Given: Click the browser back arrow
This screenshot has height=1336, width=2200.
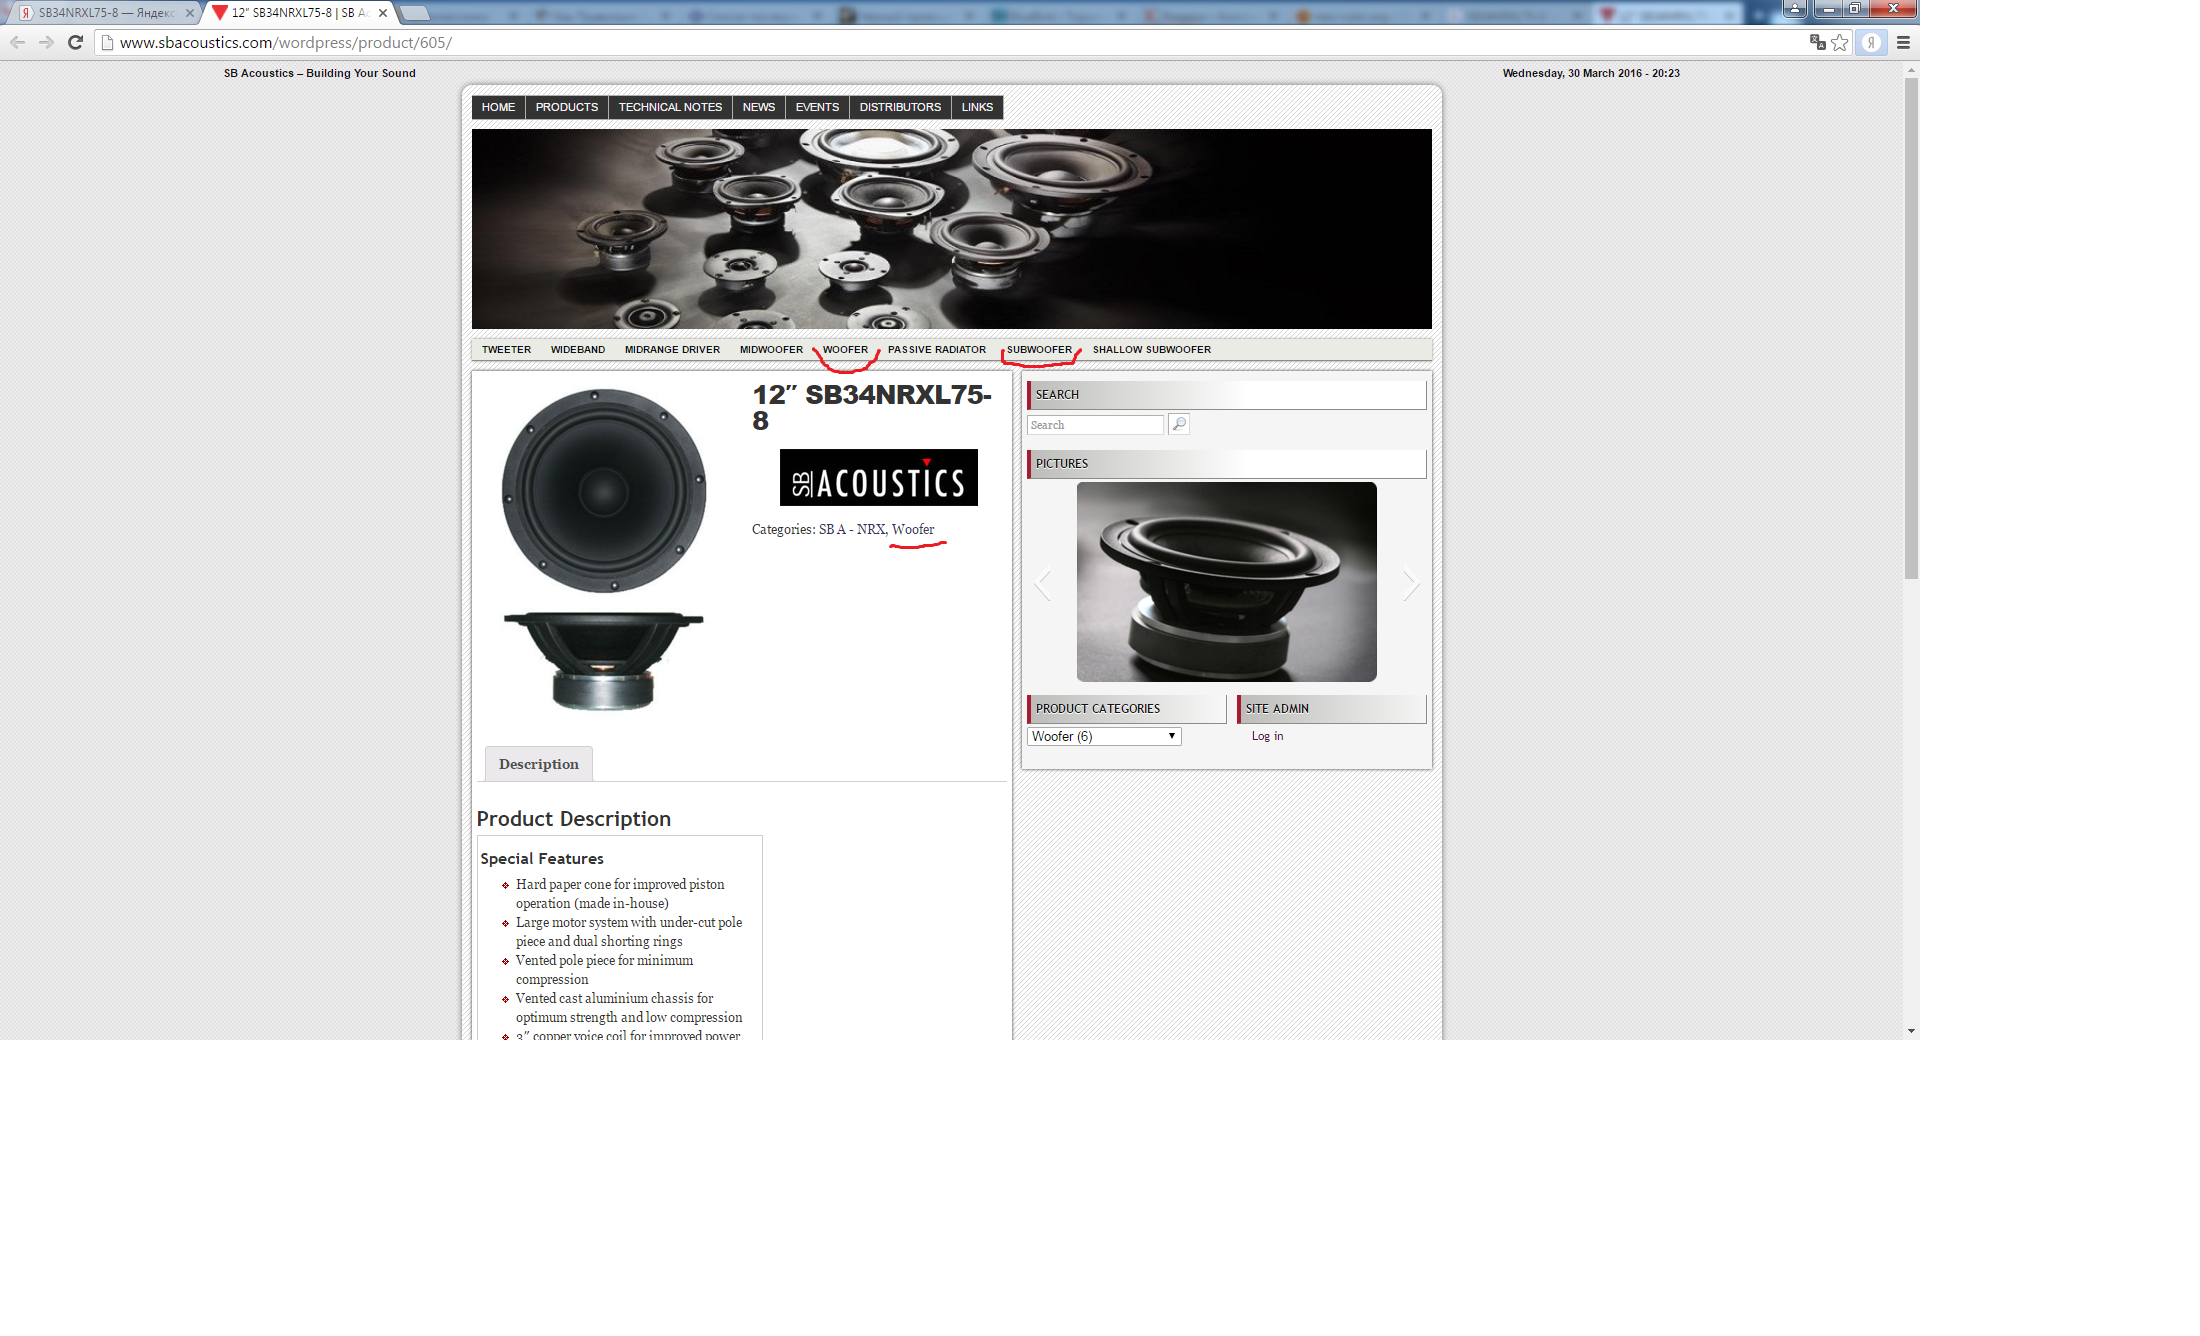Looking at the screenshot, I should tap(17, 42).
